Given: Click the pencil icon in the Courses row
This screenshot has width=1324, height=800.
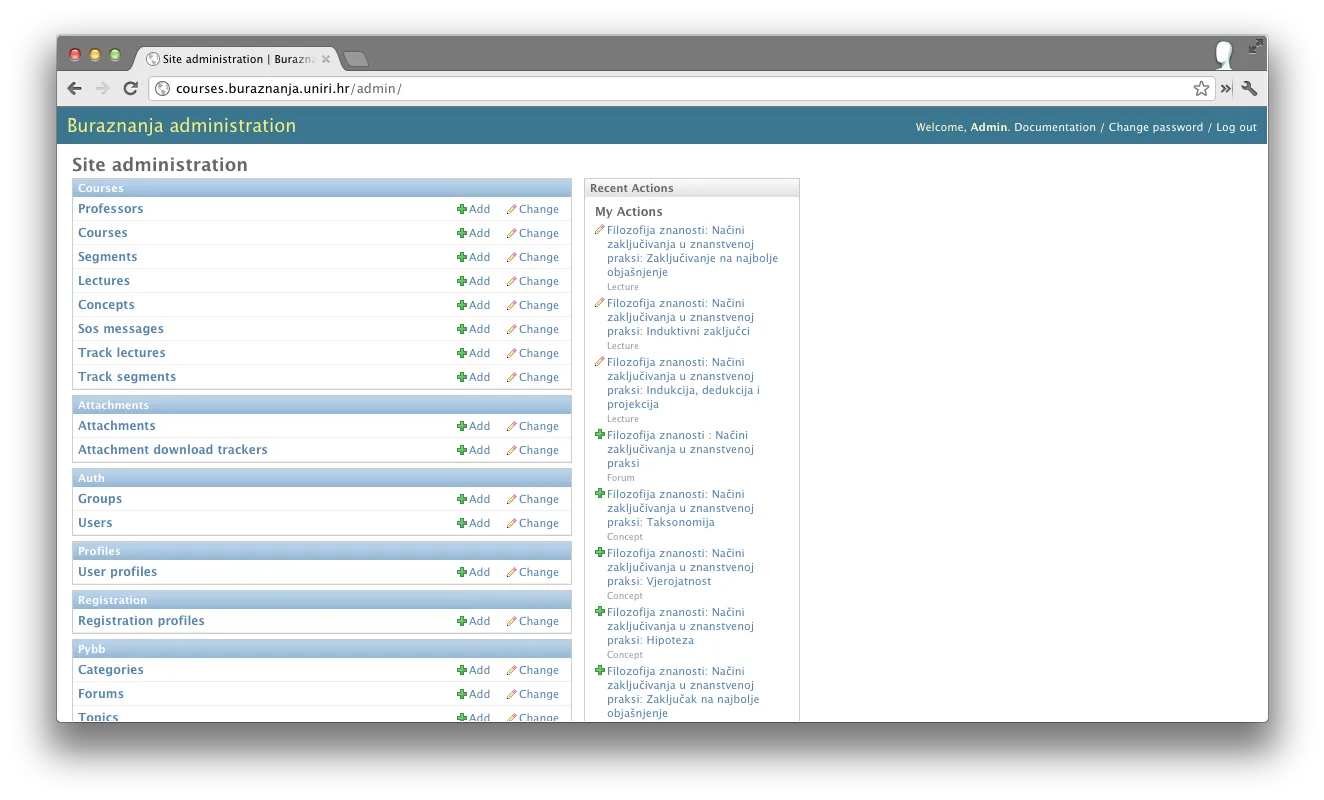Looking at the screenshot, I should pyautogui.click(x=512, y=234).
